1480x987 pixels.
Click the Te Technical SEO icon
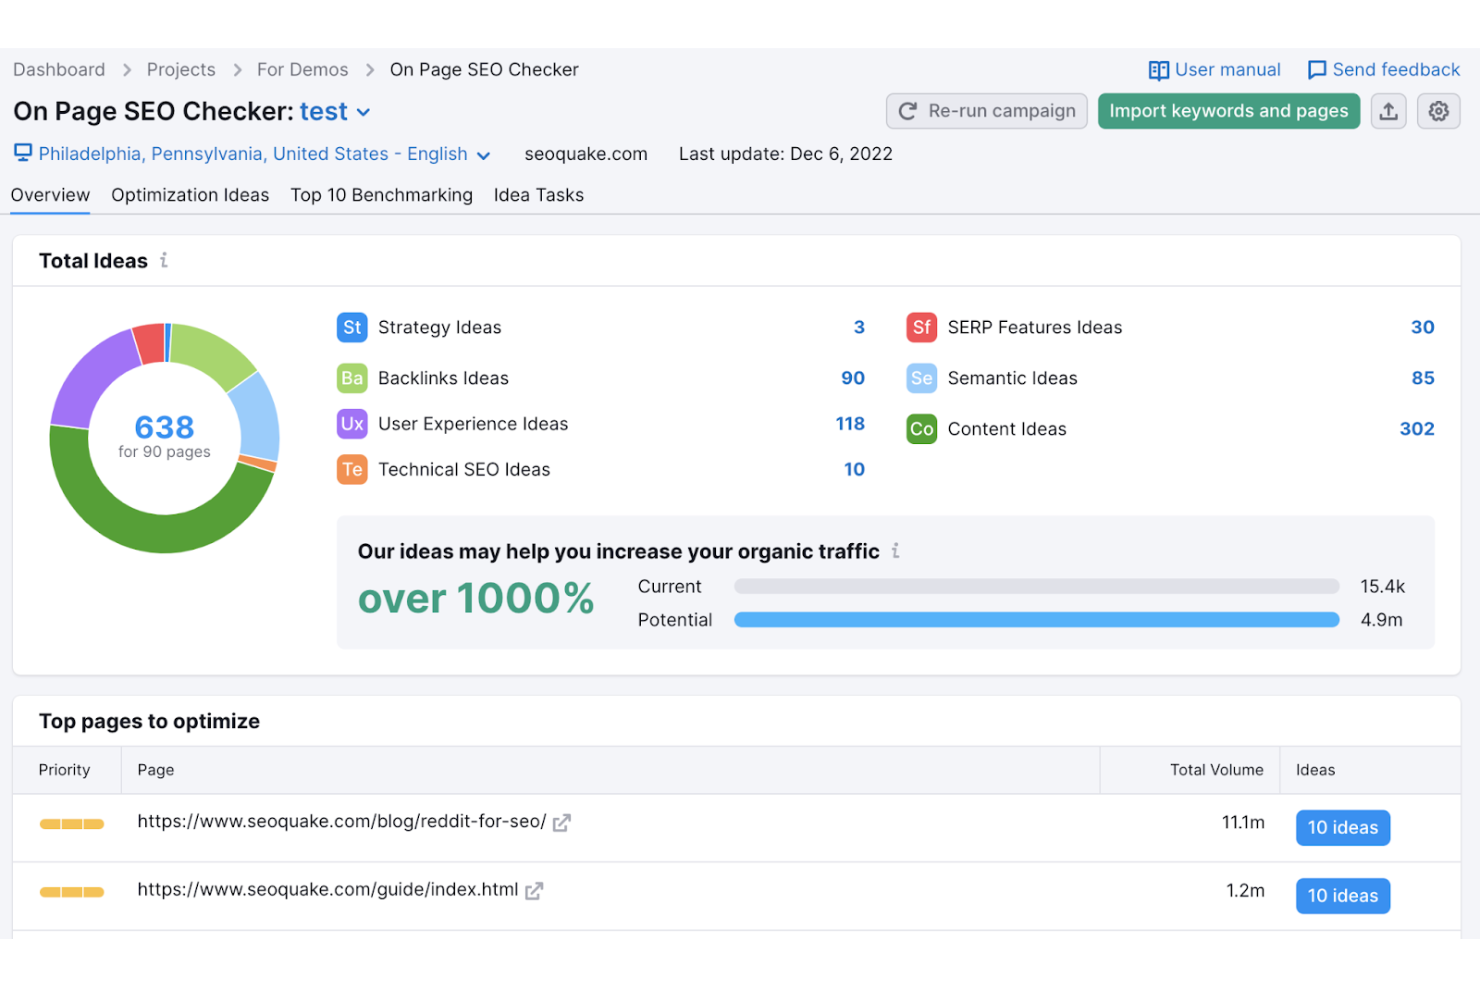click(352, 469)
